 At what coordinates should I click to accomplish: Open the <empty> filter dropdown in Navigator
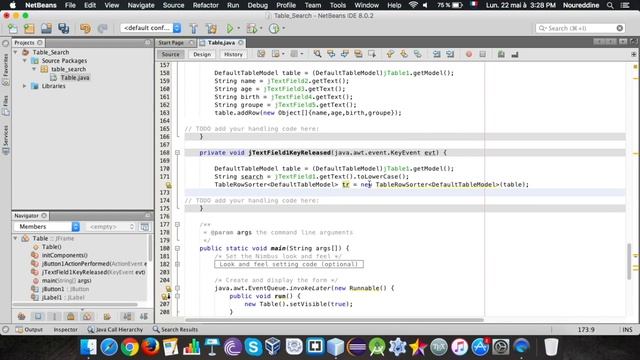click(111, 227)
